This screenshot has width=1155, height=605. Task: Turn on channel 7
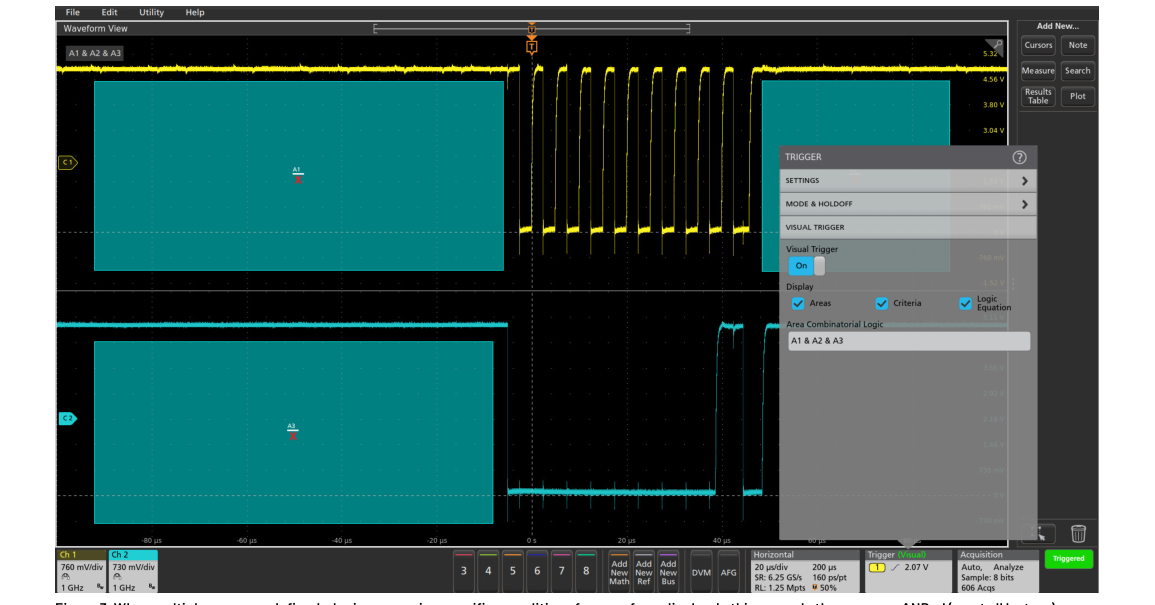point(561,570)
